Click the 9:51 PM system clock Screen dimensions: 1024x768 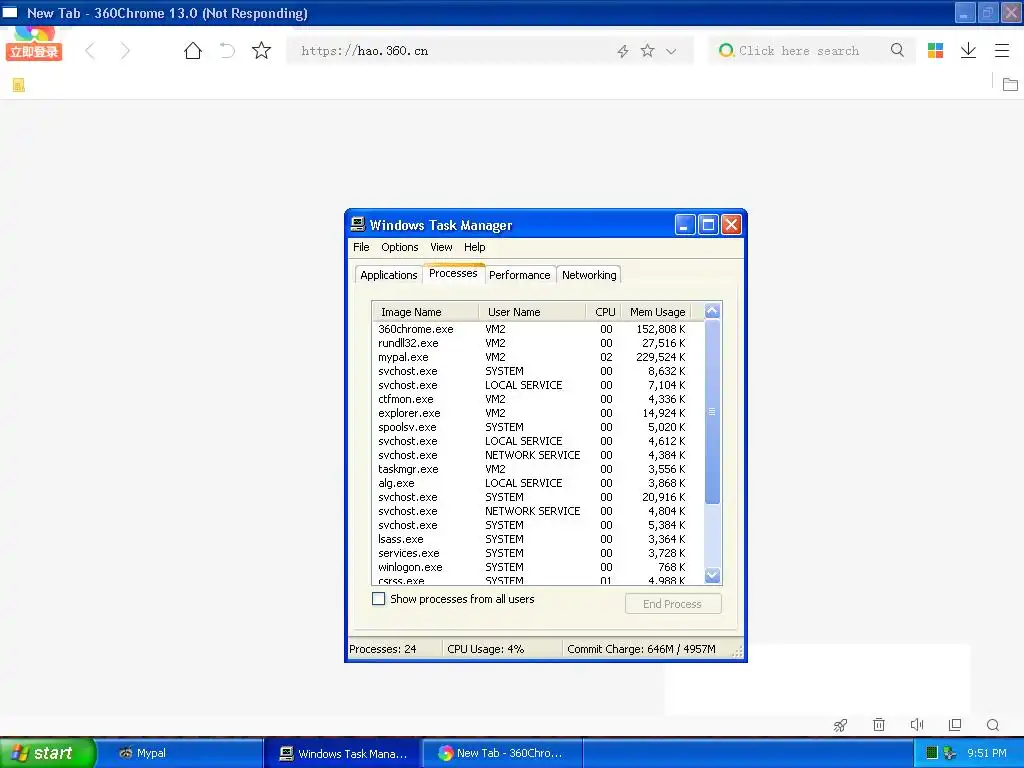(x=987, y=753)
